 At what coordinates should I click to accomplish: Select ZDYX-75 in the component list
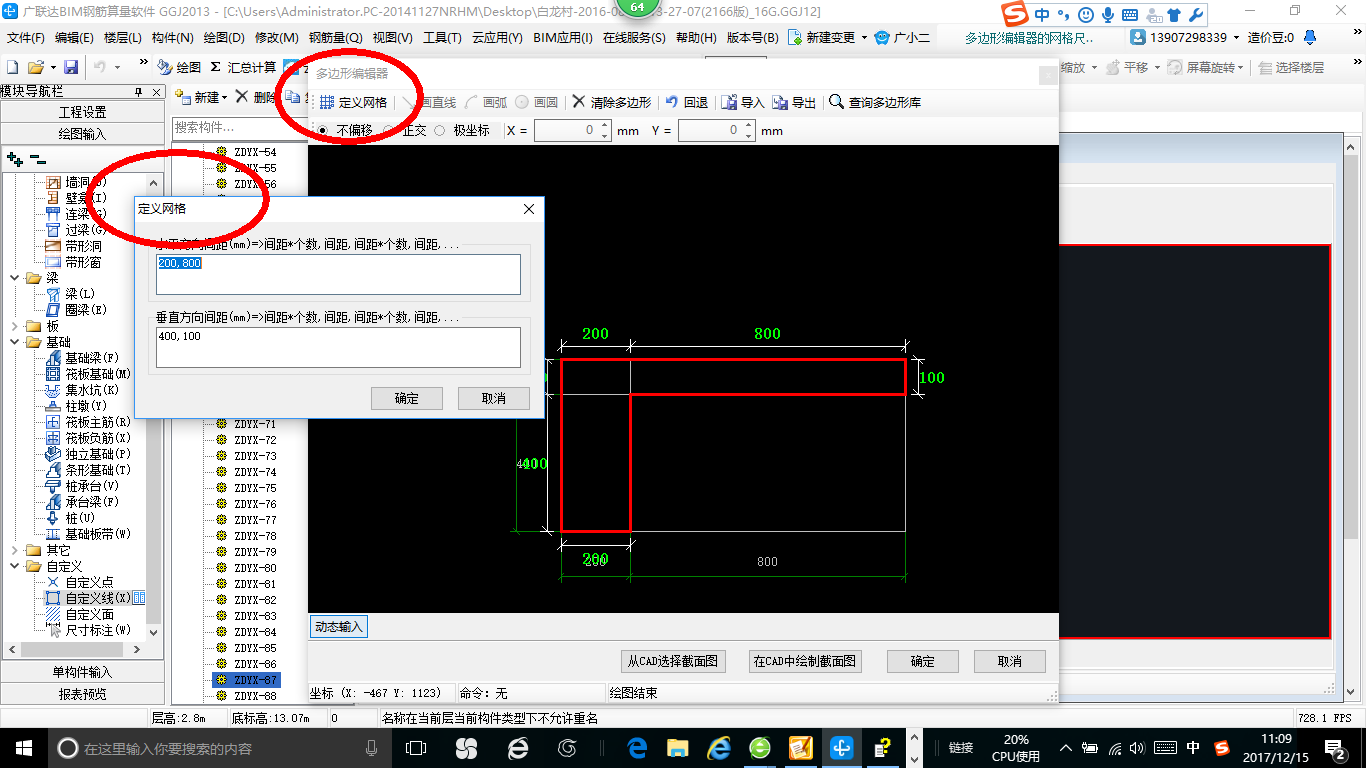255,488
